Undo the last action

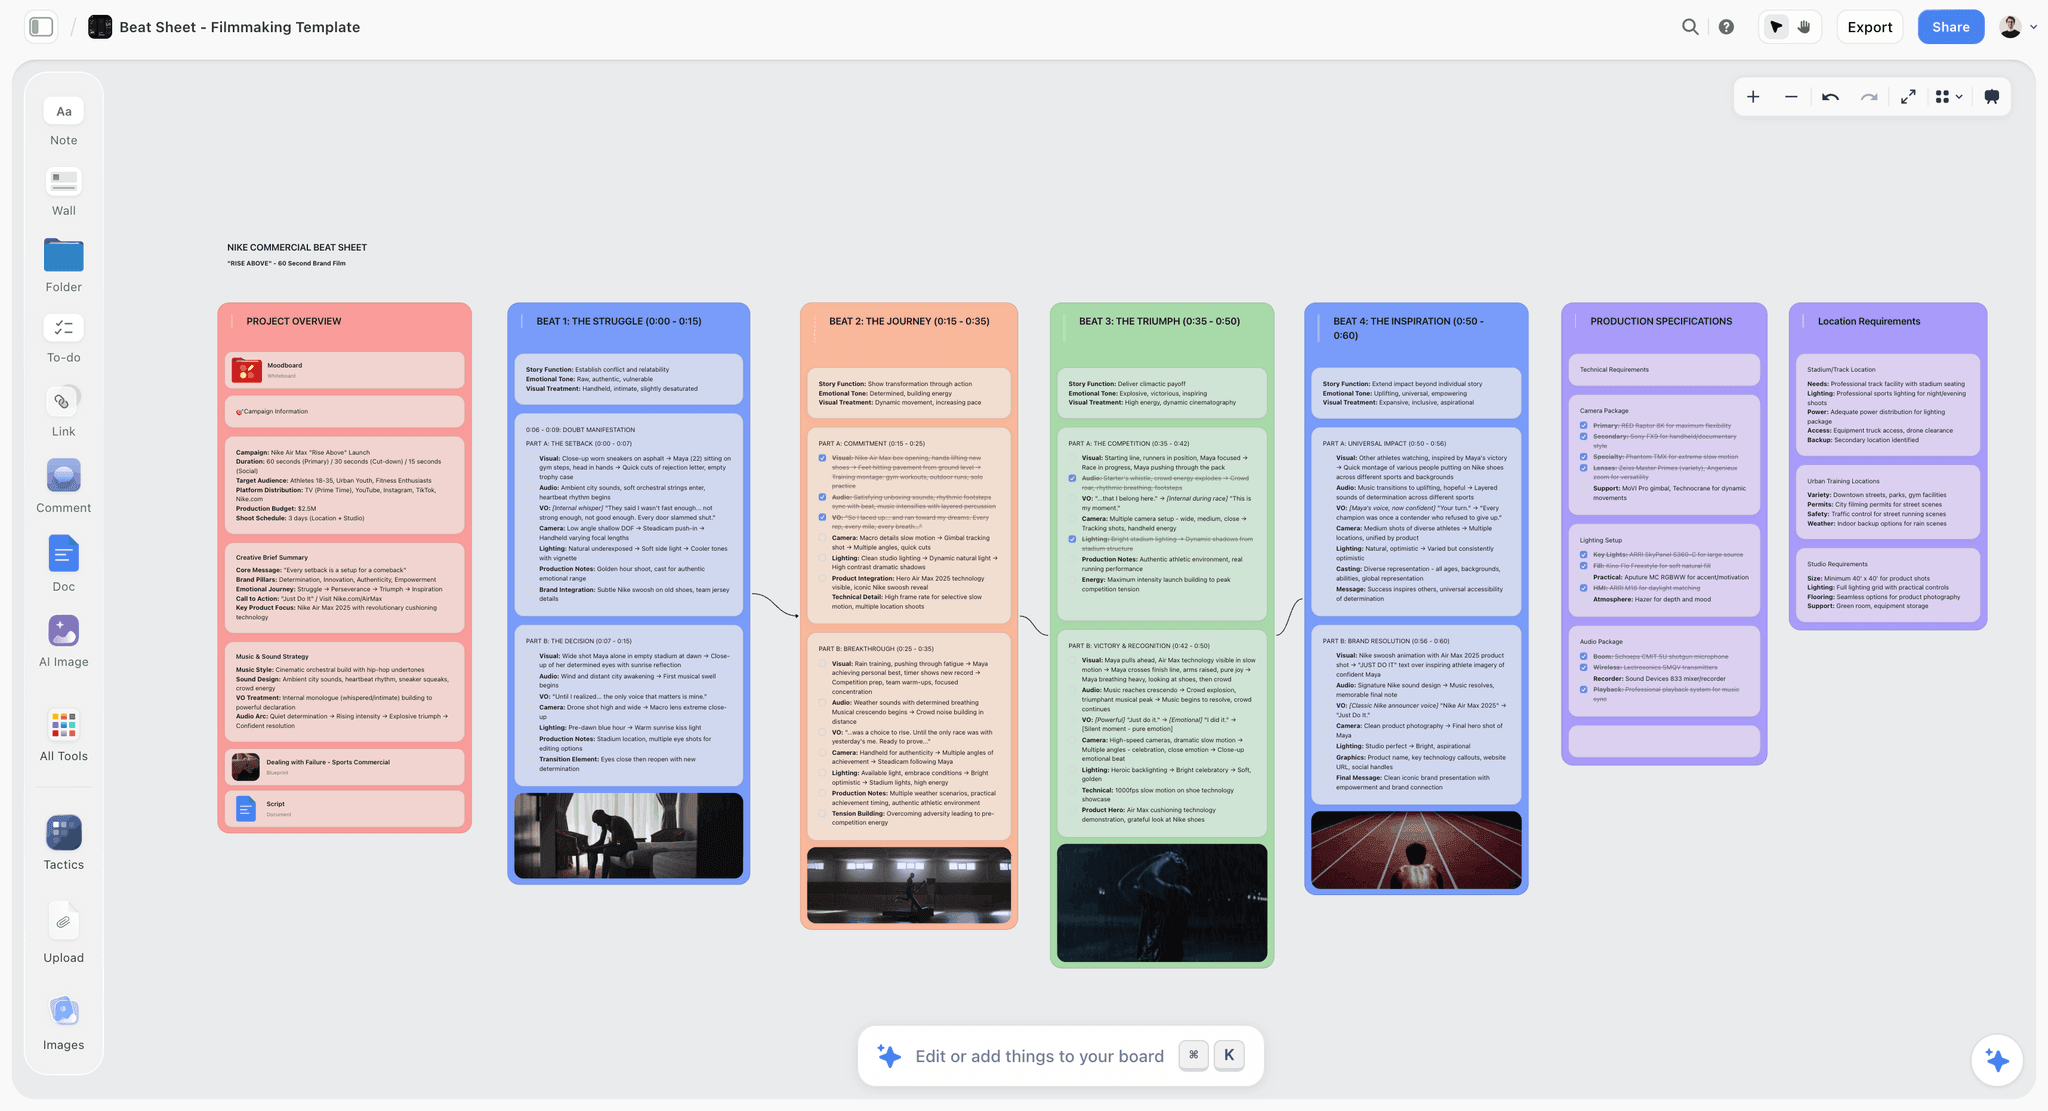point(1830,97)
